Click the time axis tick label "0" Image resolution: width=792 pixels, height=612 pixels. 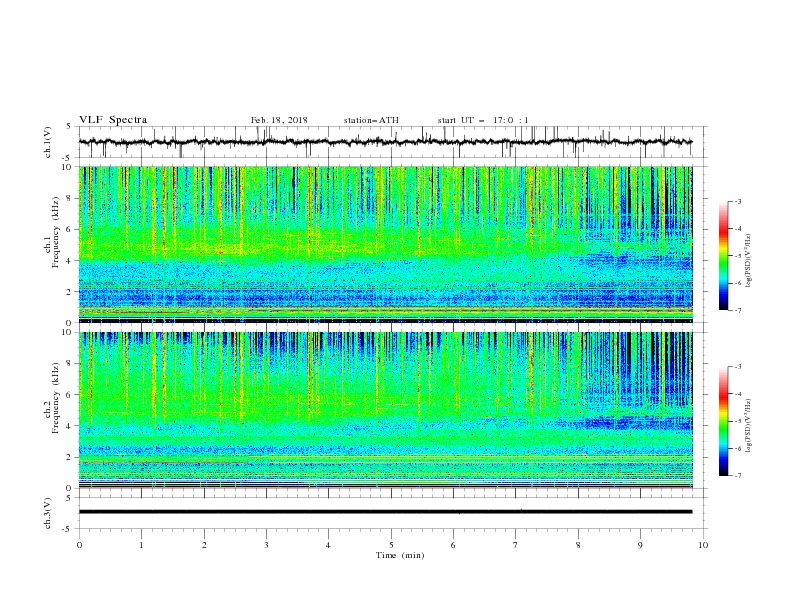79,545
